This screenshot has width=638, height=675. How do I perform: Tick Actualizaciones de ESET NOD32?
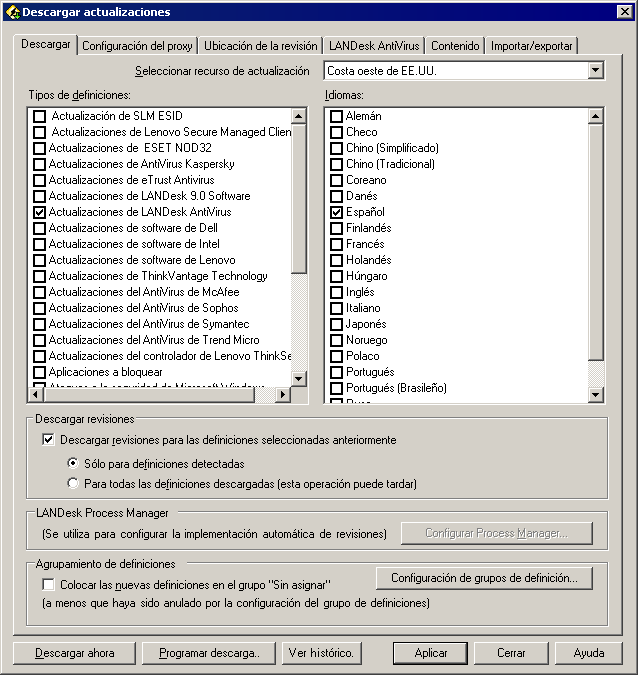(39, 148)
